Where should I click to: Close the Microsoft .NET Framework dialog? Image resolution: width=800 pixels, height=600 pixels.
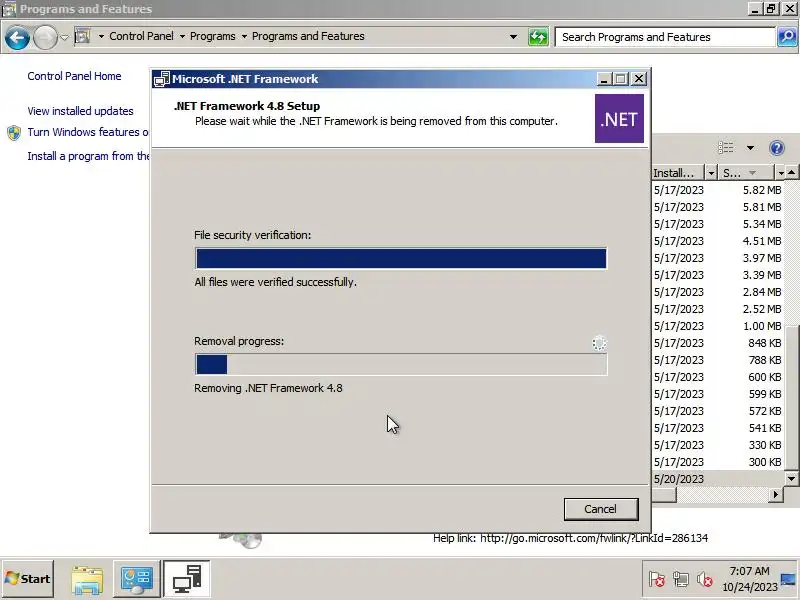pyautogui.click(x=638, y=79)
